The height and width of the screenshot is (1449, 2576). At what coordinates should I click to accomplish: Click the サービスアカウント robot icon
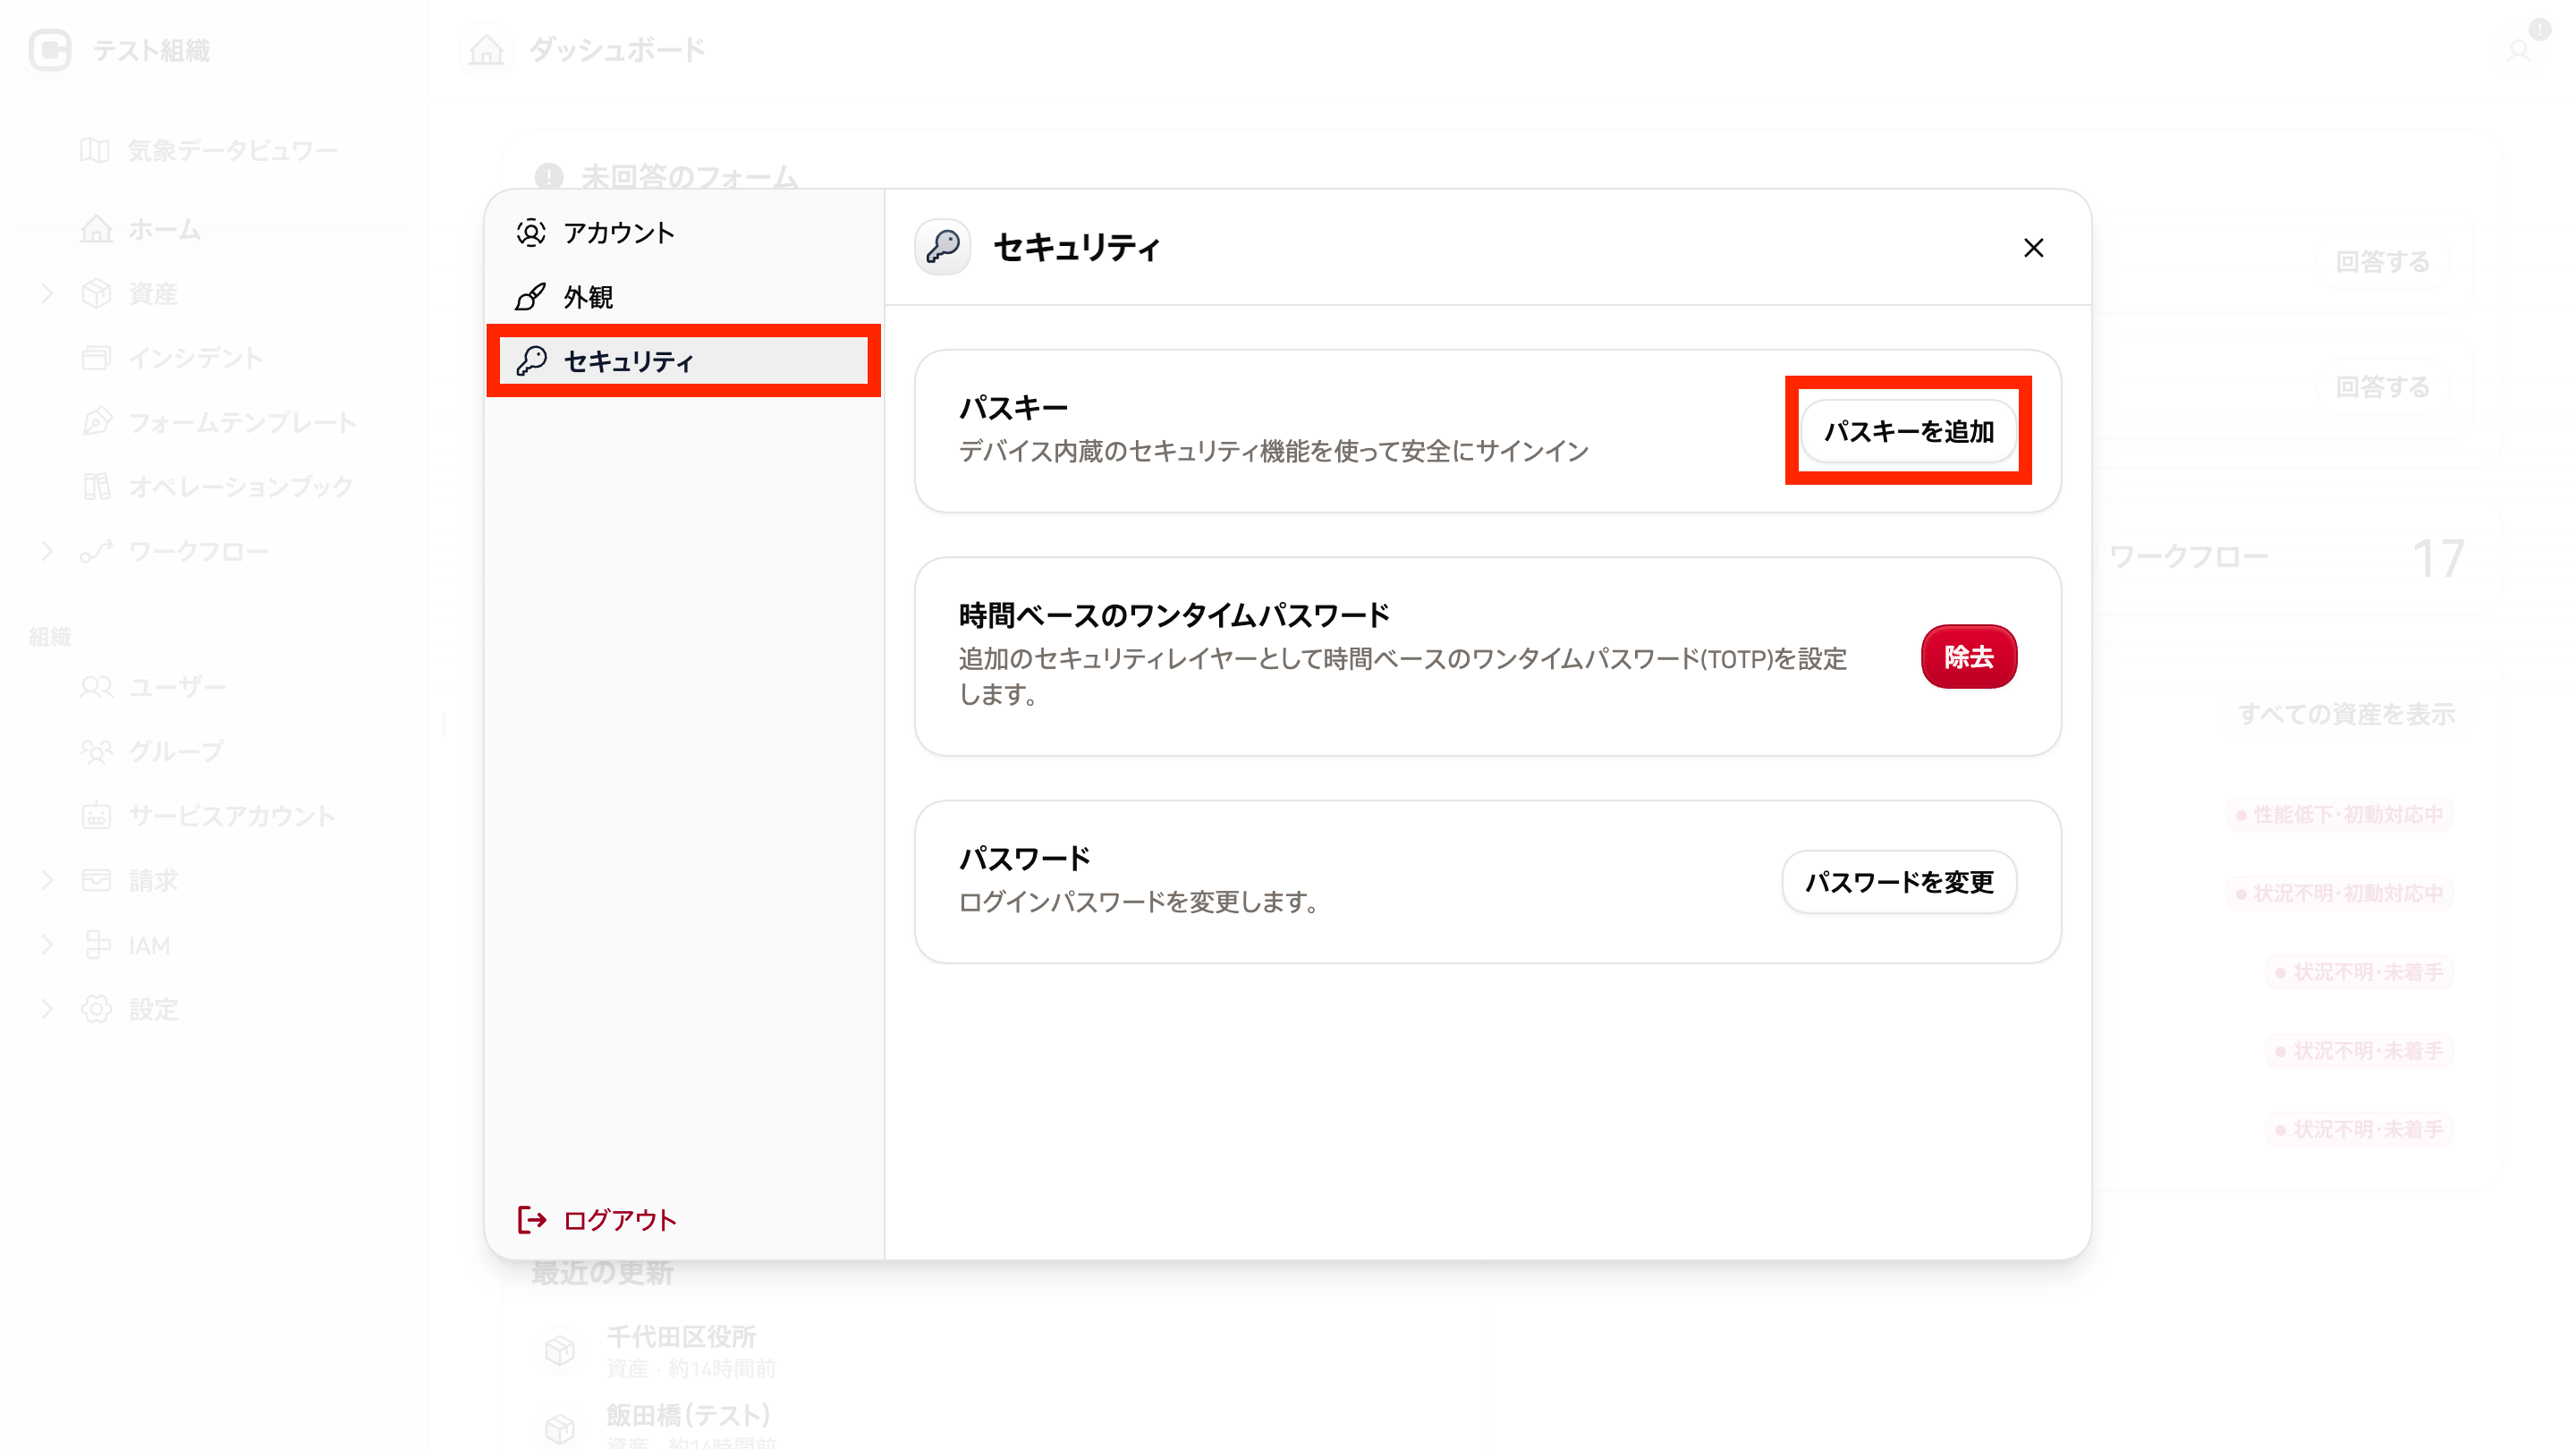(x=96, y=816)
